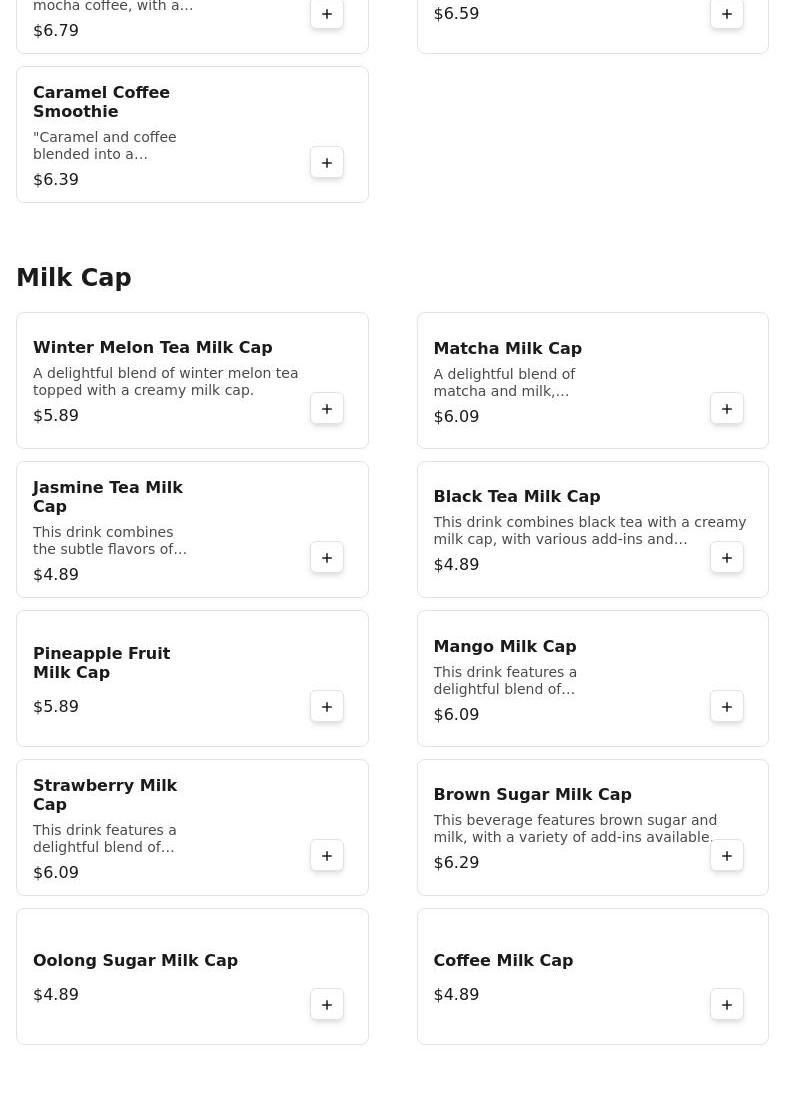Select the Oolong Sugar Milk Cap card
785x1093 pixels.
coord(192,976)
